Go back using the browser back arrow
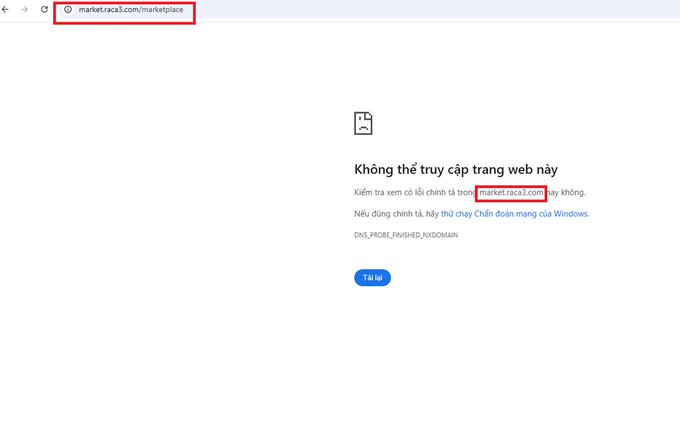 coord(5,9)
